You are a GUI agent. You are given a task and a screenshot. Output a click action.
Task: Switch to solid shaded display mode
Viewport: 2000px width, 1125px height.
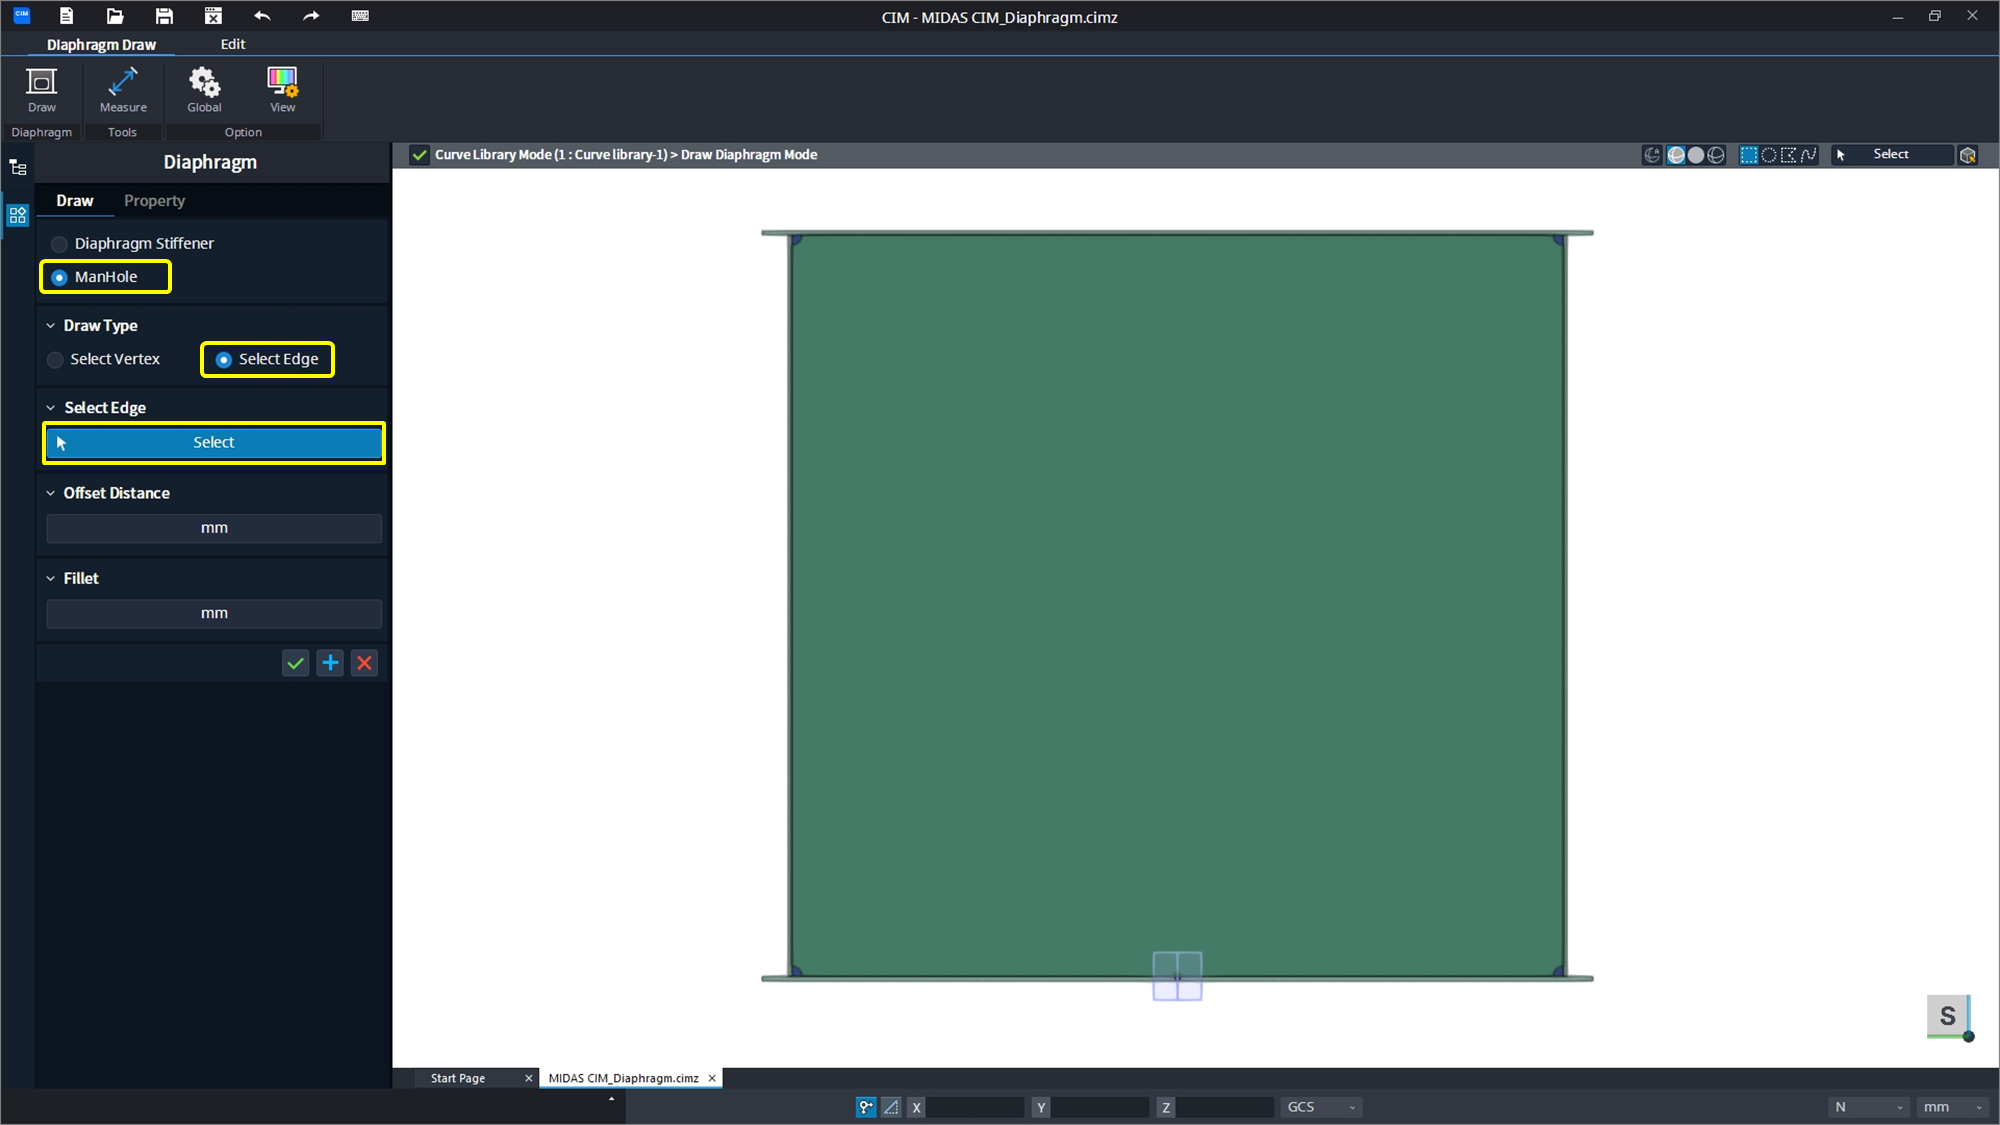(x=1696, y=155)
